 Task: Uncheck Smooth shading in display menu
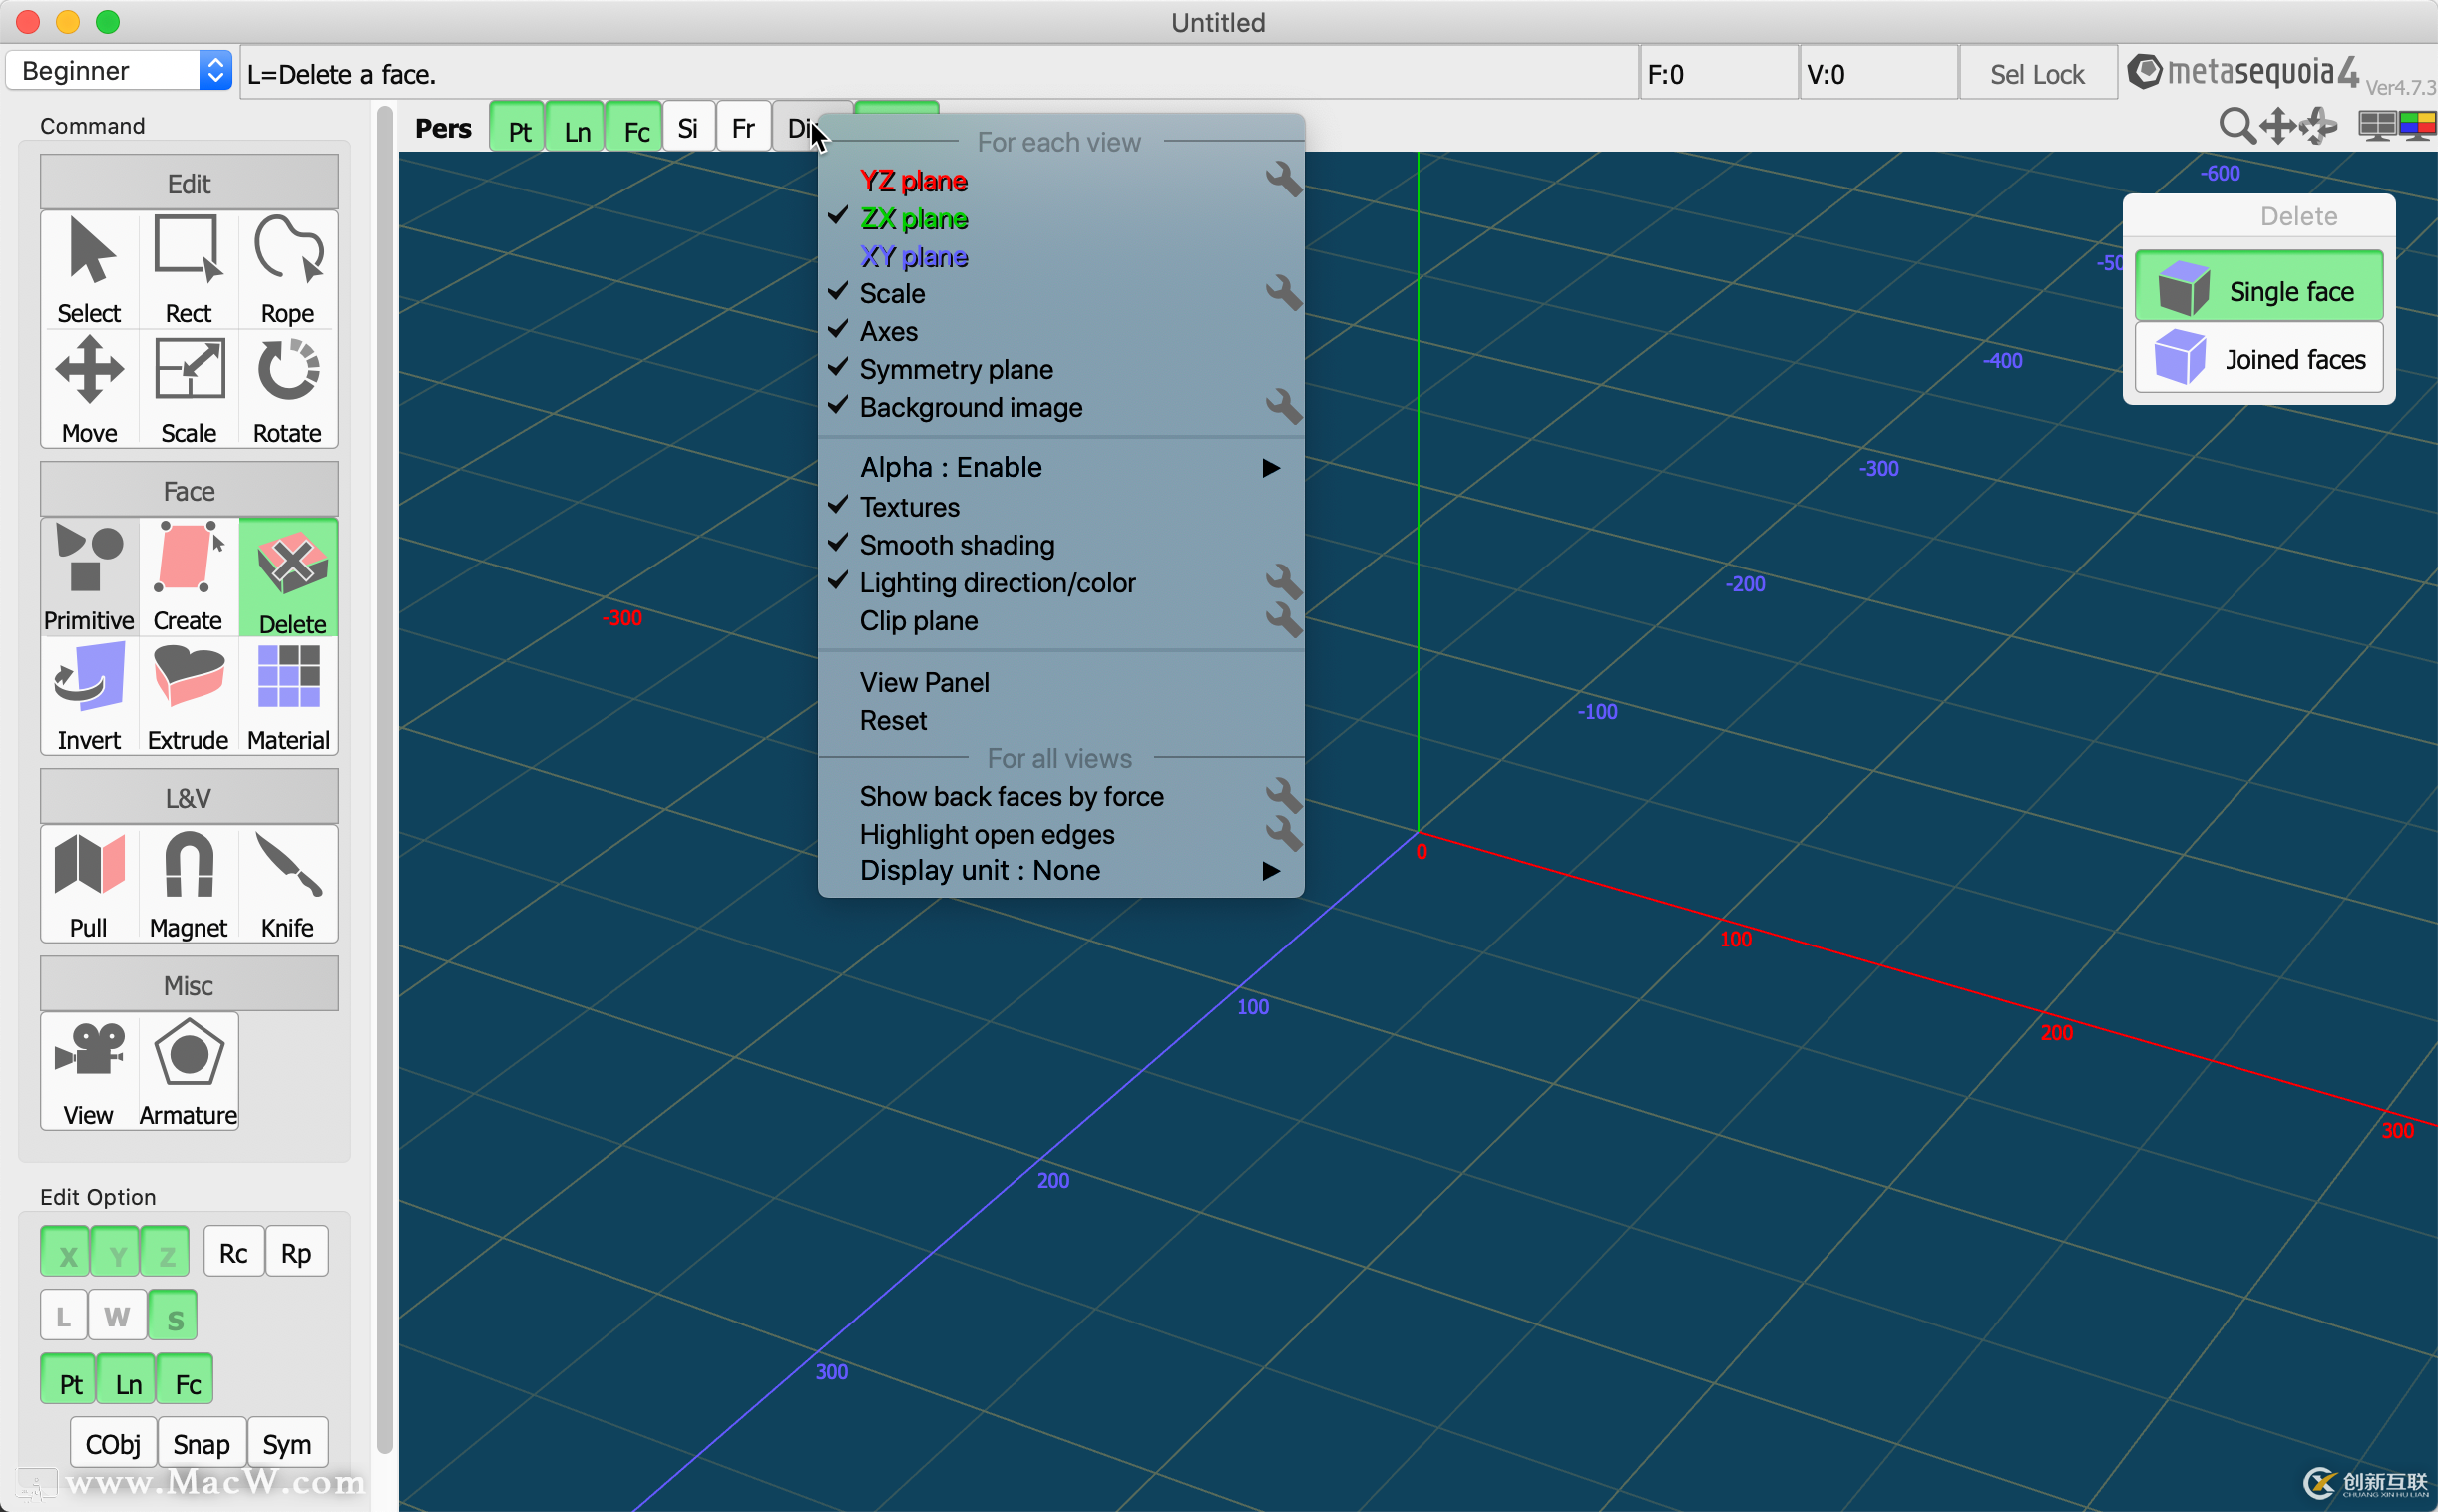[956, 545]
